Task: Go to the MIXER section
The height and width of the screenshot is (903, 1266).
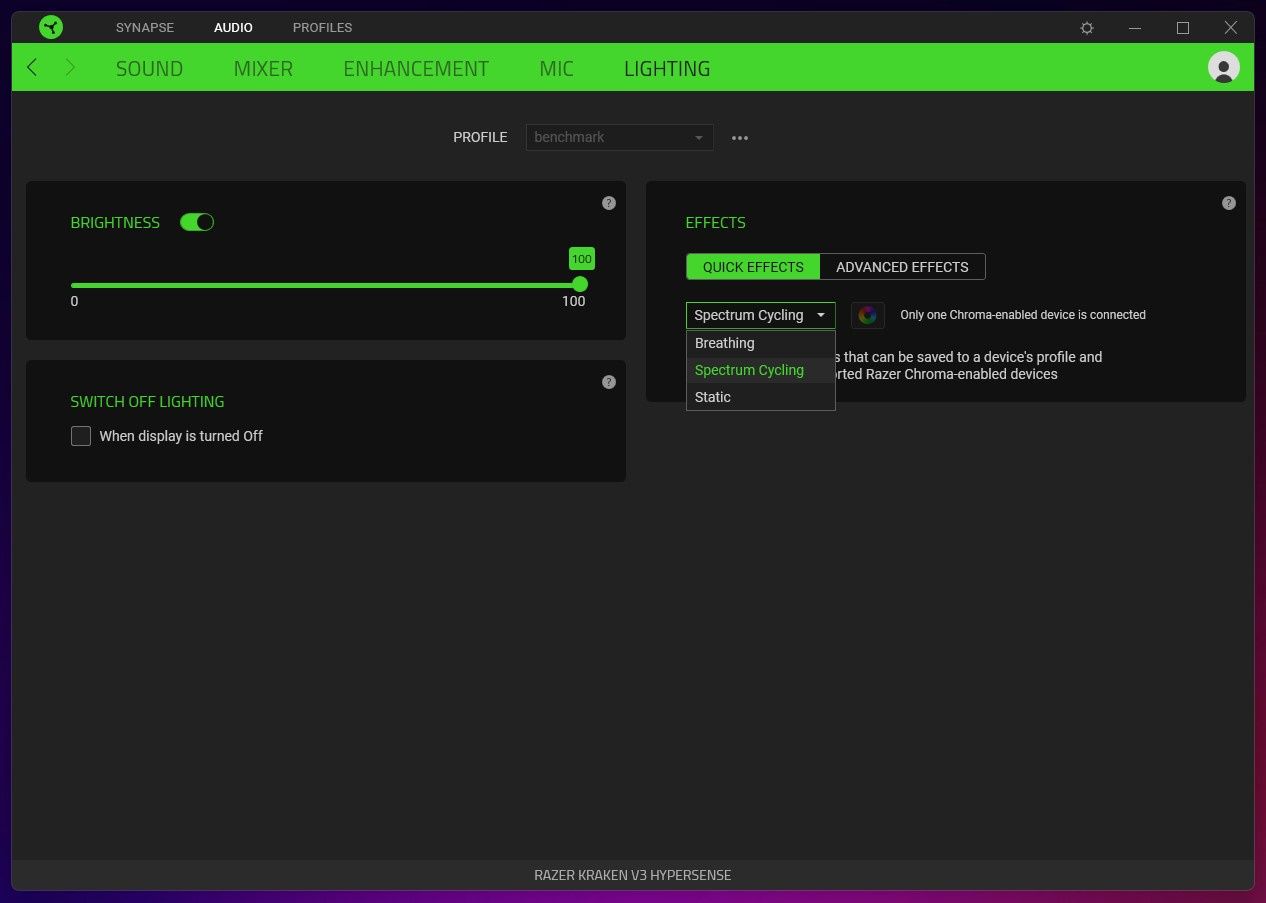Action: 263,69
